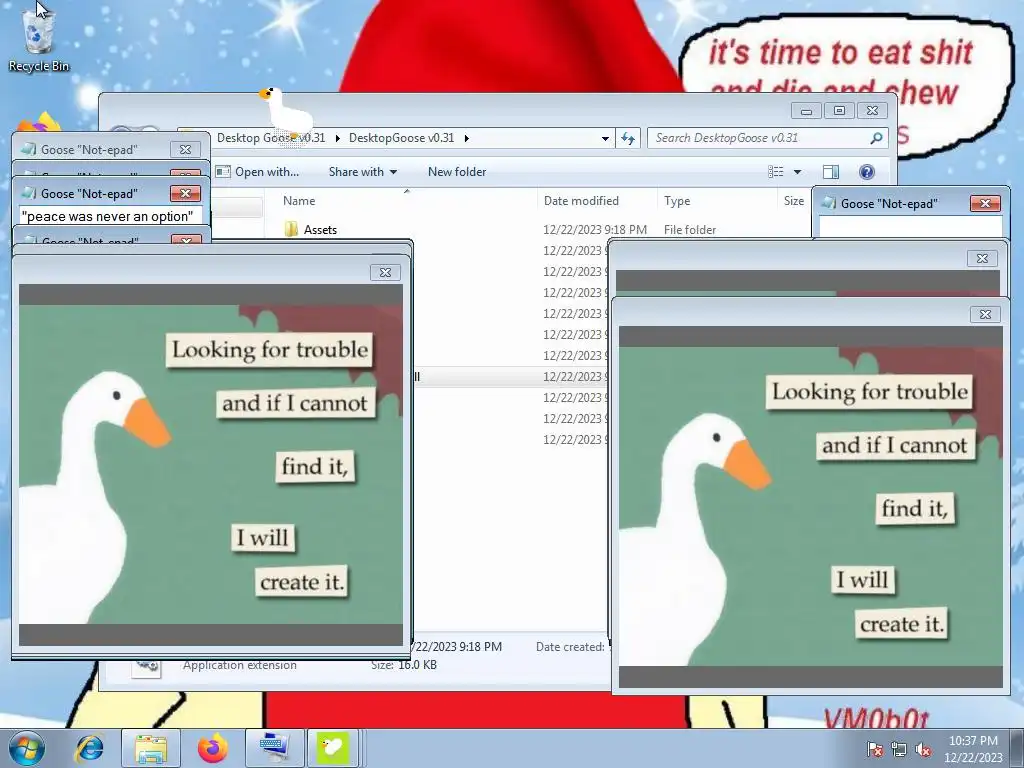Click New folder in Explorer toolbar
Viewport: 1024px width, 768px height.
pos(457,172)
